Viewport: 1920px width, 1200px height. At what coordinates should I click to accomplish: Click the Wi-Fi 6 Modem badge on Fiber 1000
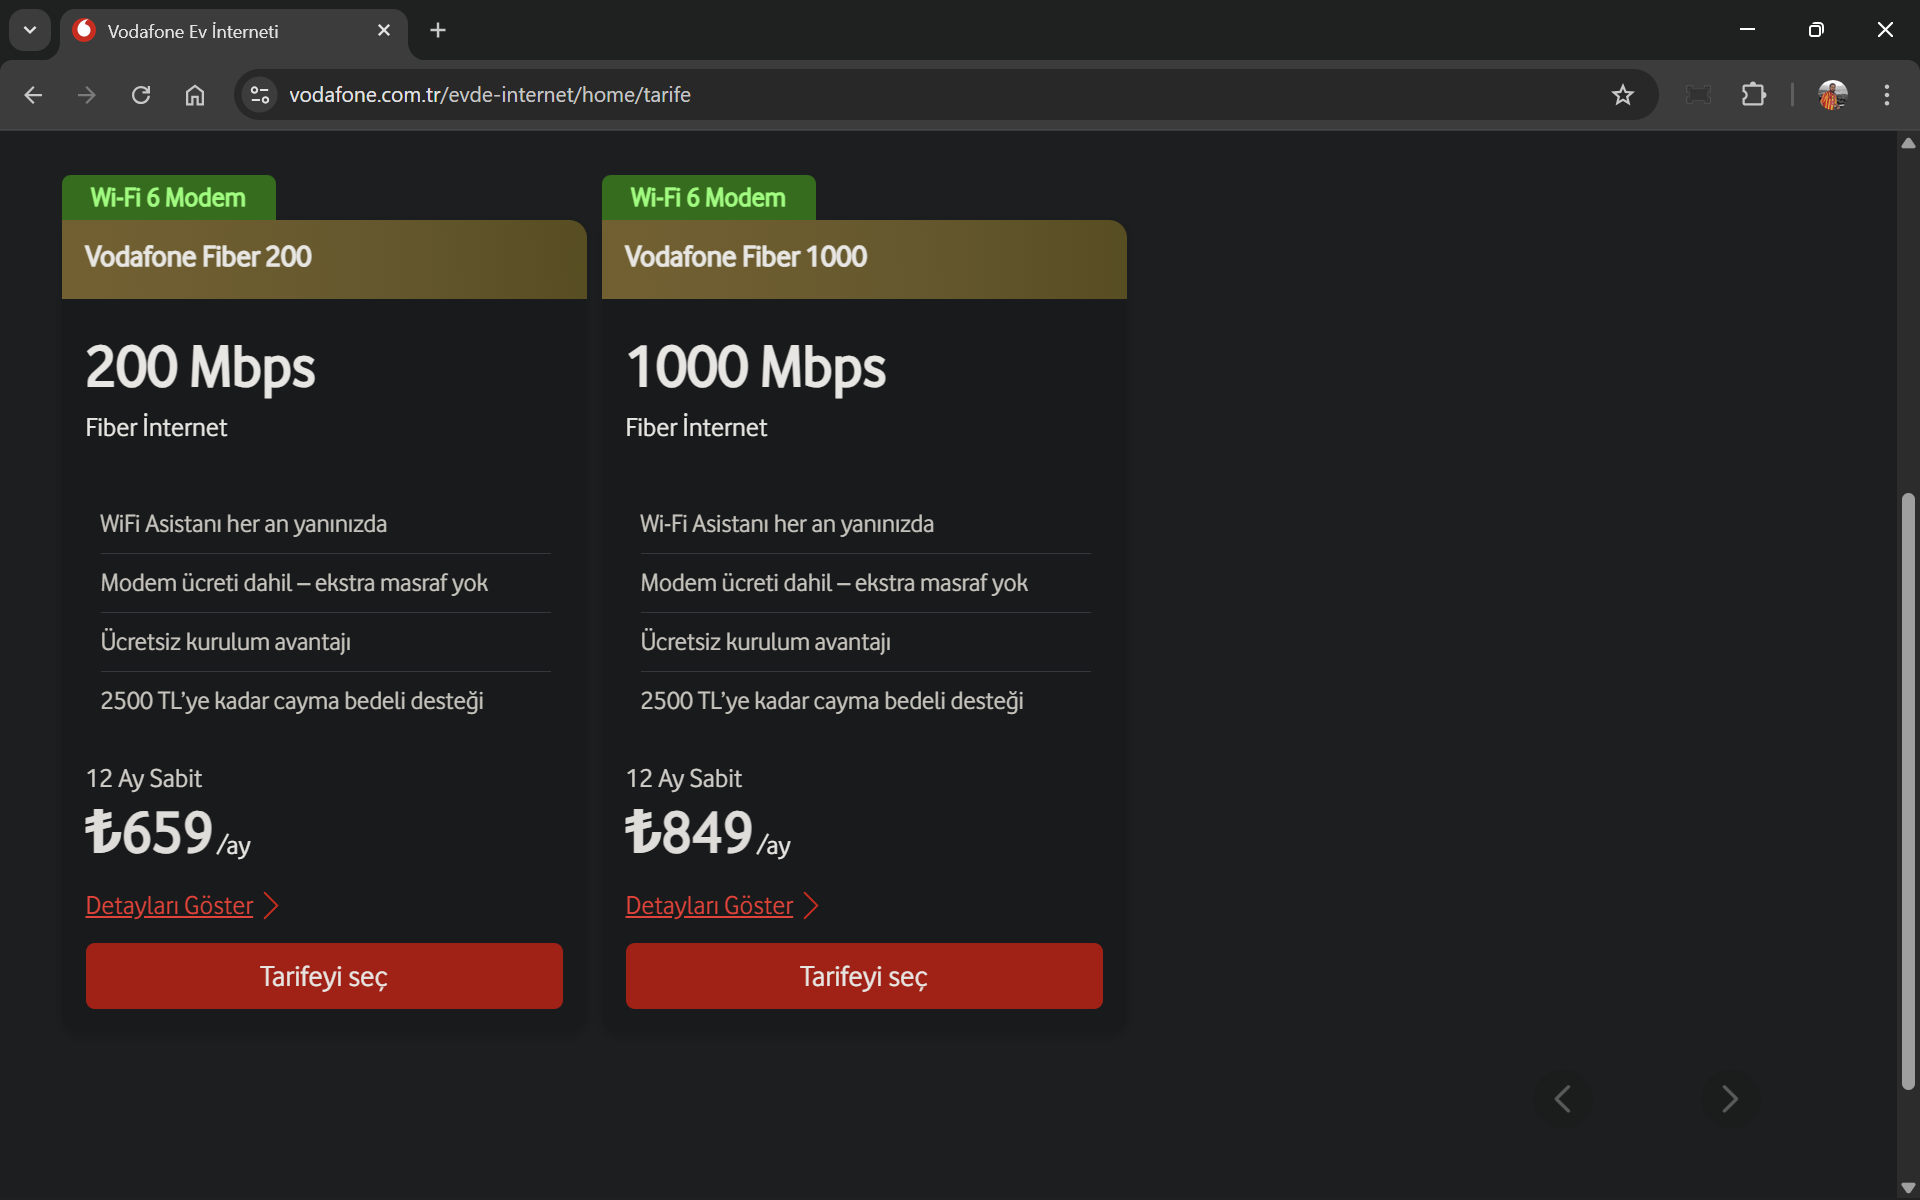point(708,198)
